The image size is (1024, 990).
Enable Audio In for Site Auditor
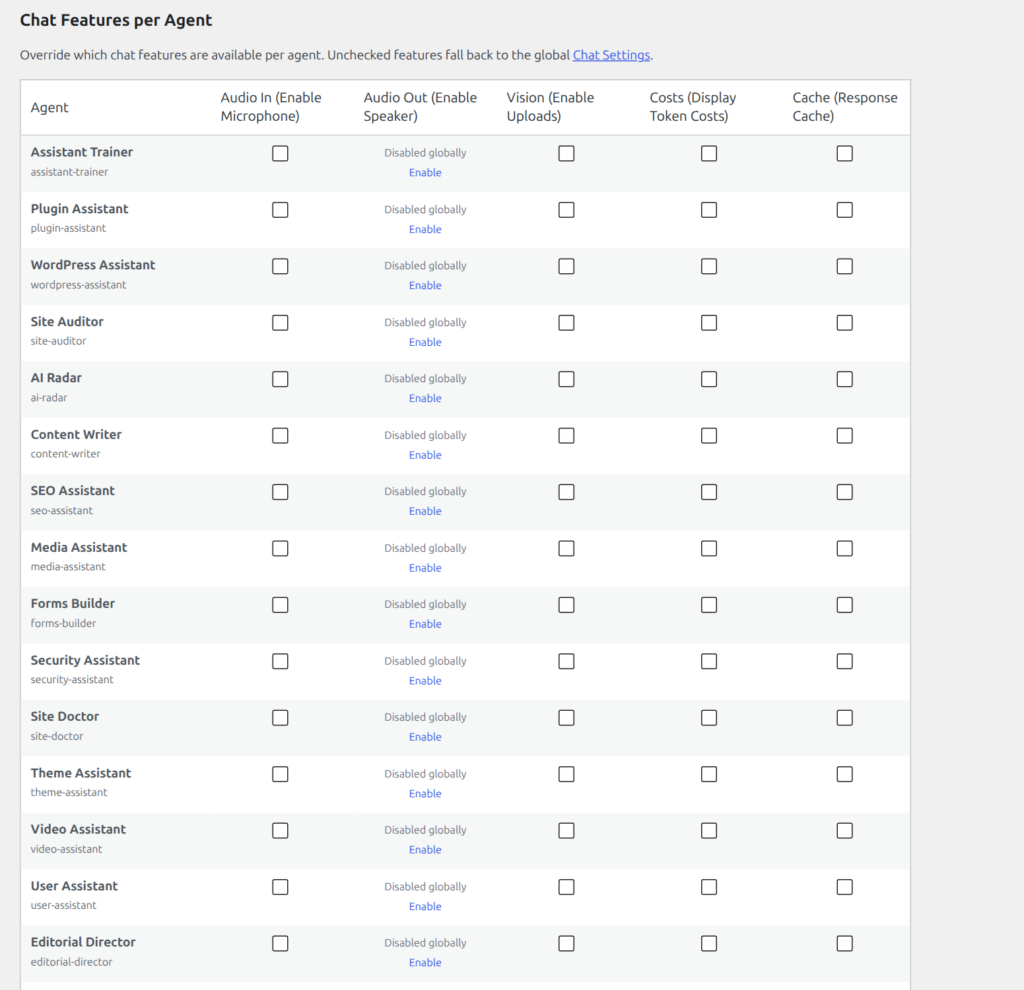click(280, 323)
